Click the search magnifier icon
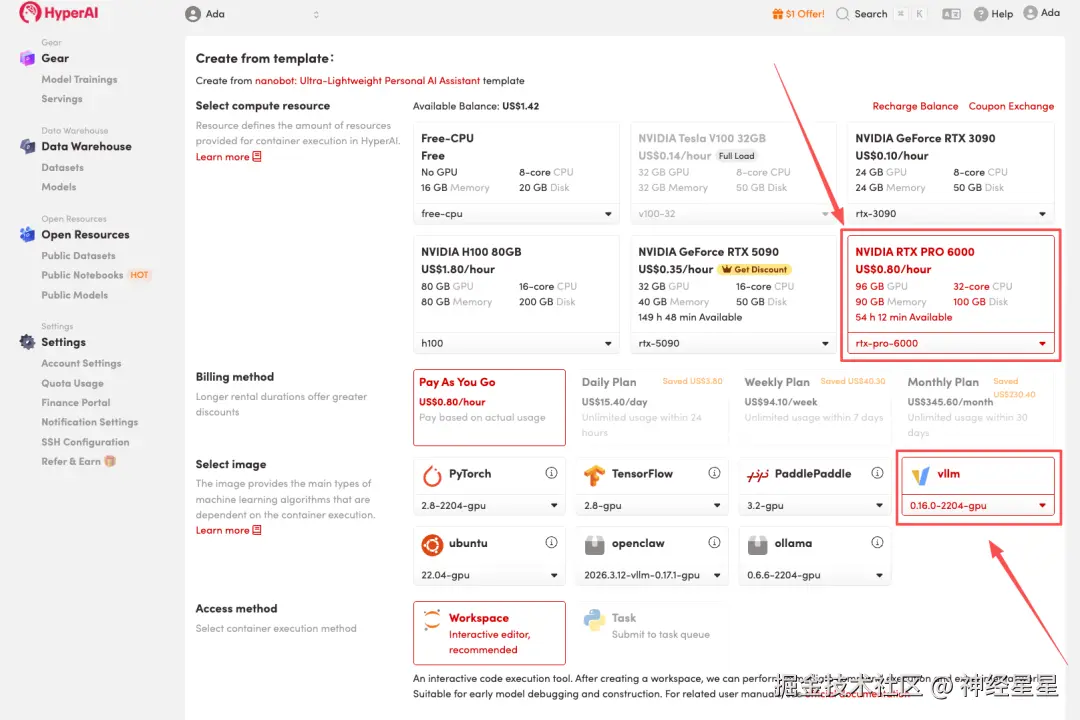1080x720 pixels. point(842,14)
